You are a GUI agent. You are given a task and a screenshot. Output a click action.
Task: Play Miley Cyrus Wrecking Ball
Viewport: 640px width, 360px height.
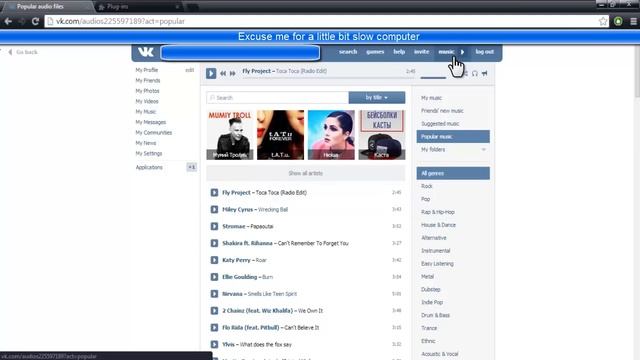(x=214, y=209)
